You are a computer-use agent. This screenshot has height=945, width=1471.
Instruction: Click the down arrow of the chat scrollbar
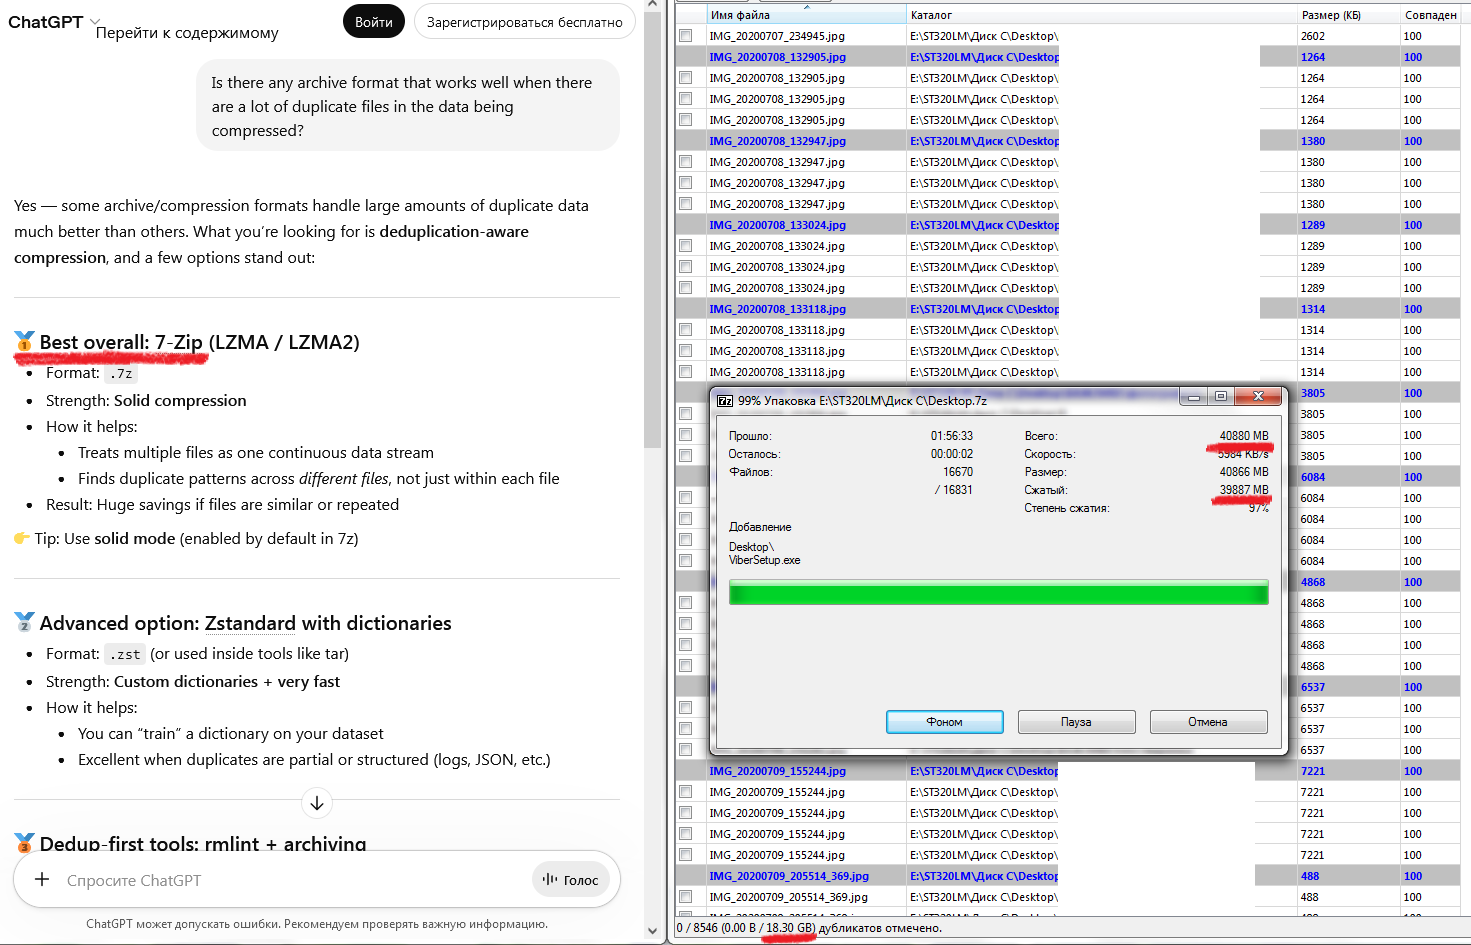652,931
